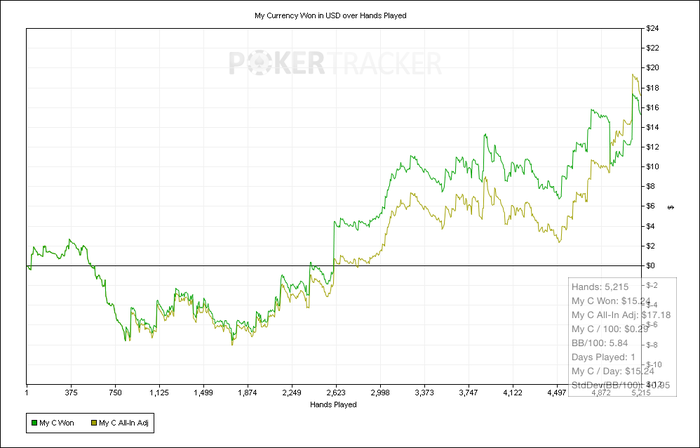The height and width of the screenshot is (448, 700).
Task: Click the $ axis unit label at right
Action: pos(671,207)
